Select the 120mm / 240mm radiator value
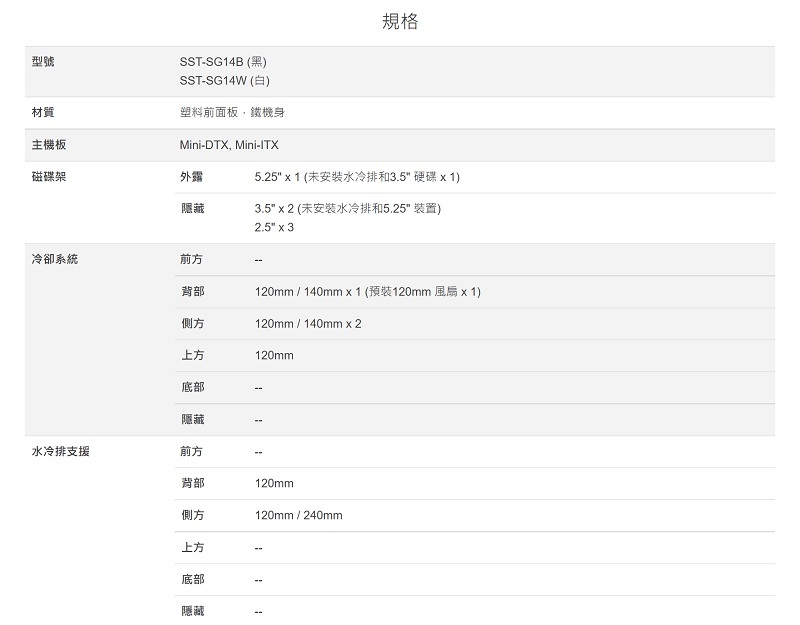Viewport: 800px width, 625px height. (298, 515)
